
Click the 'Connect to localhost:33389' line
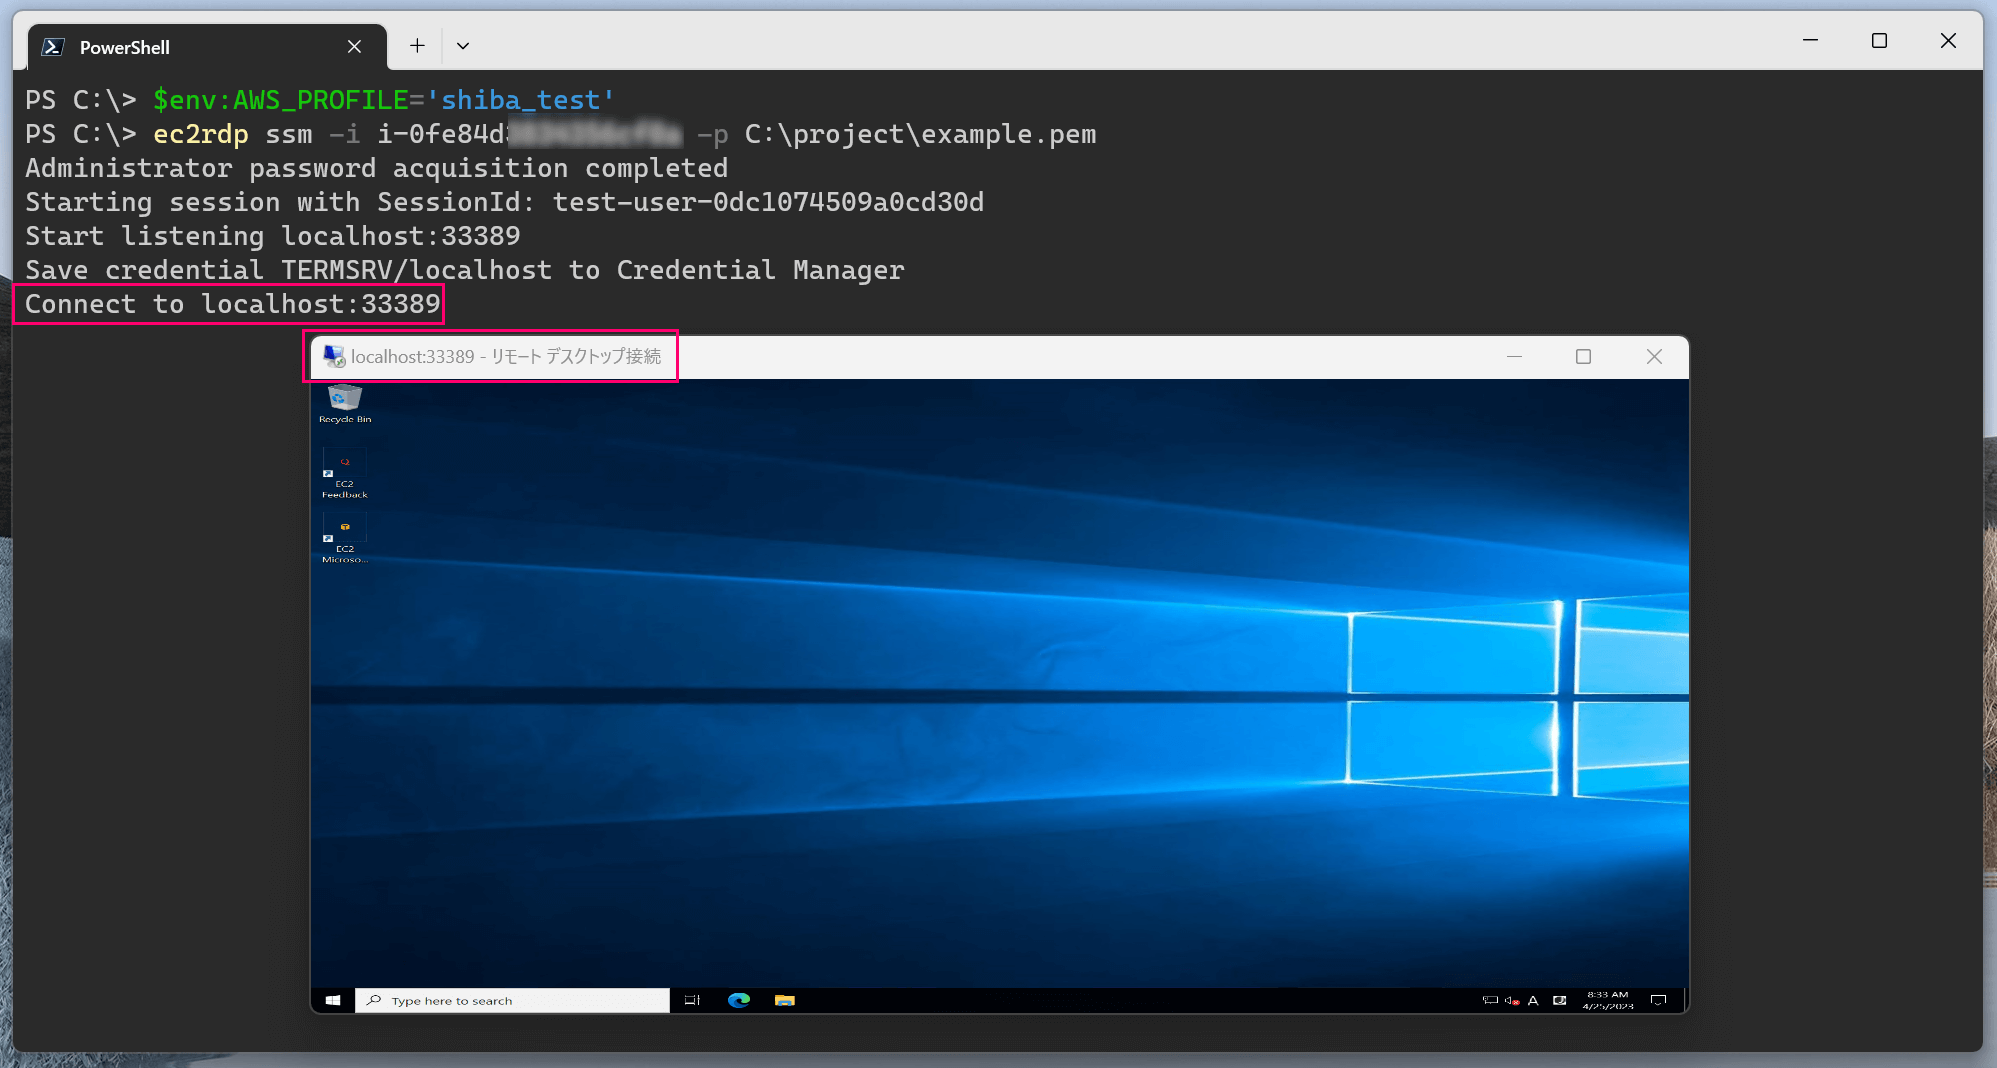click(x=233, y=304)
